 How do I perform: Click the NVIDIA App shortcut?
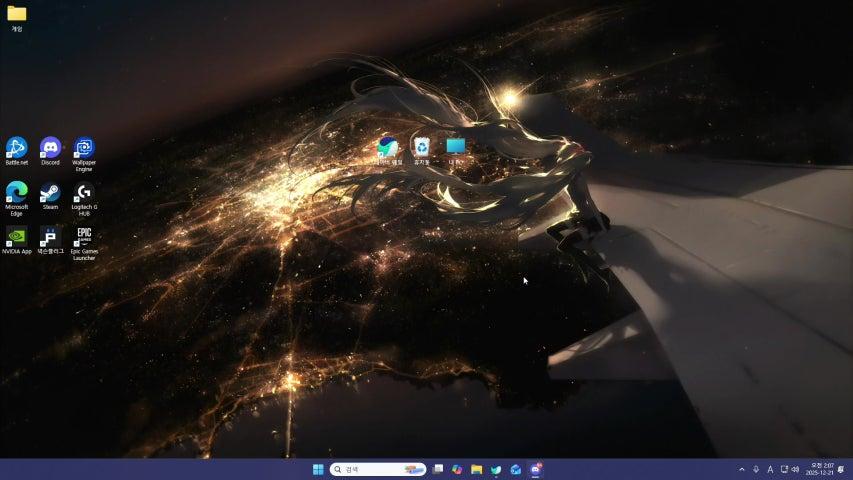pyautogui.click(x=17, y=236)
